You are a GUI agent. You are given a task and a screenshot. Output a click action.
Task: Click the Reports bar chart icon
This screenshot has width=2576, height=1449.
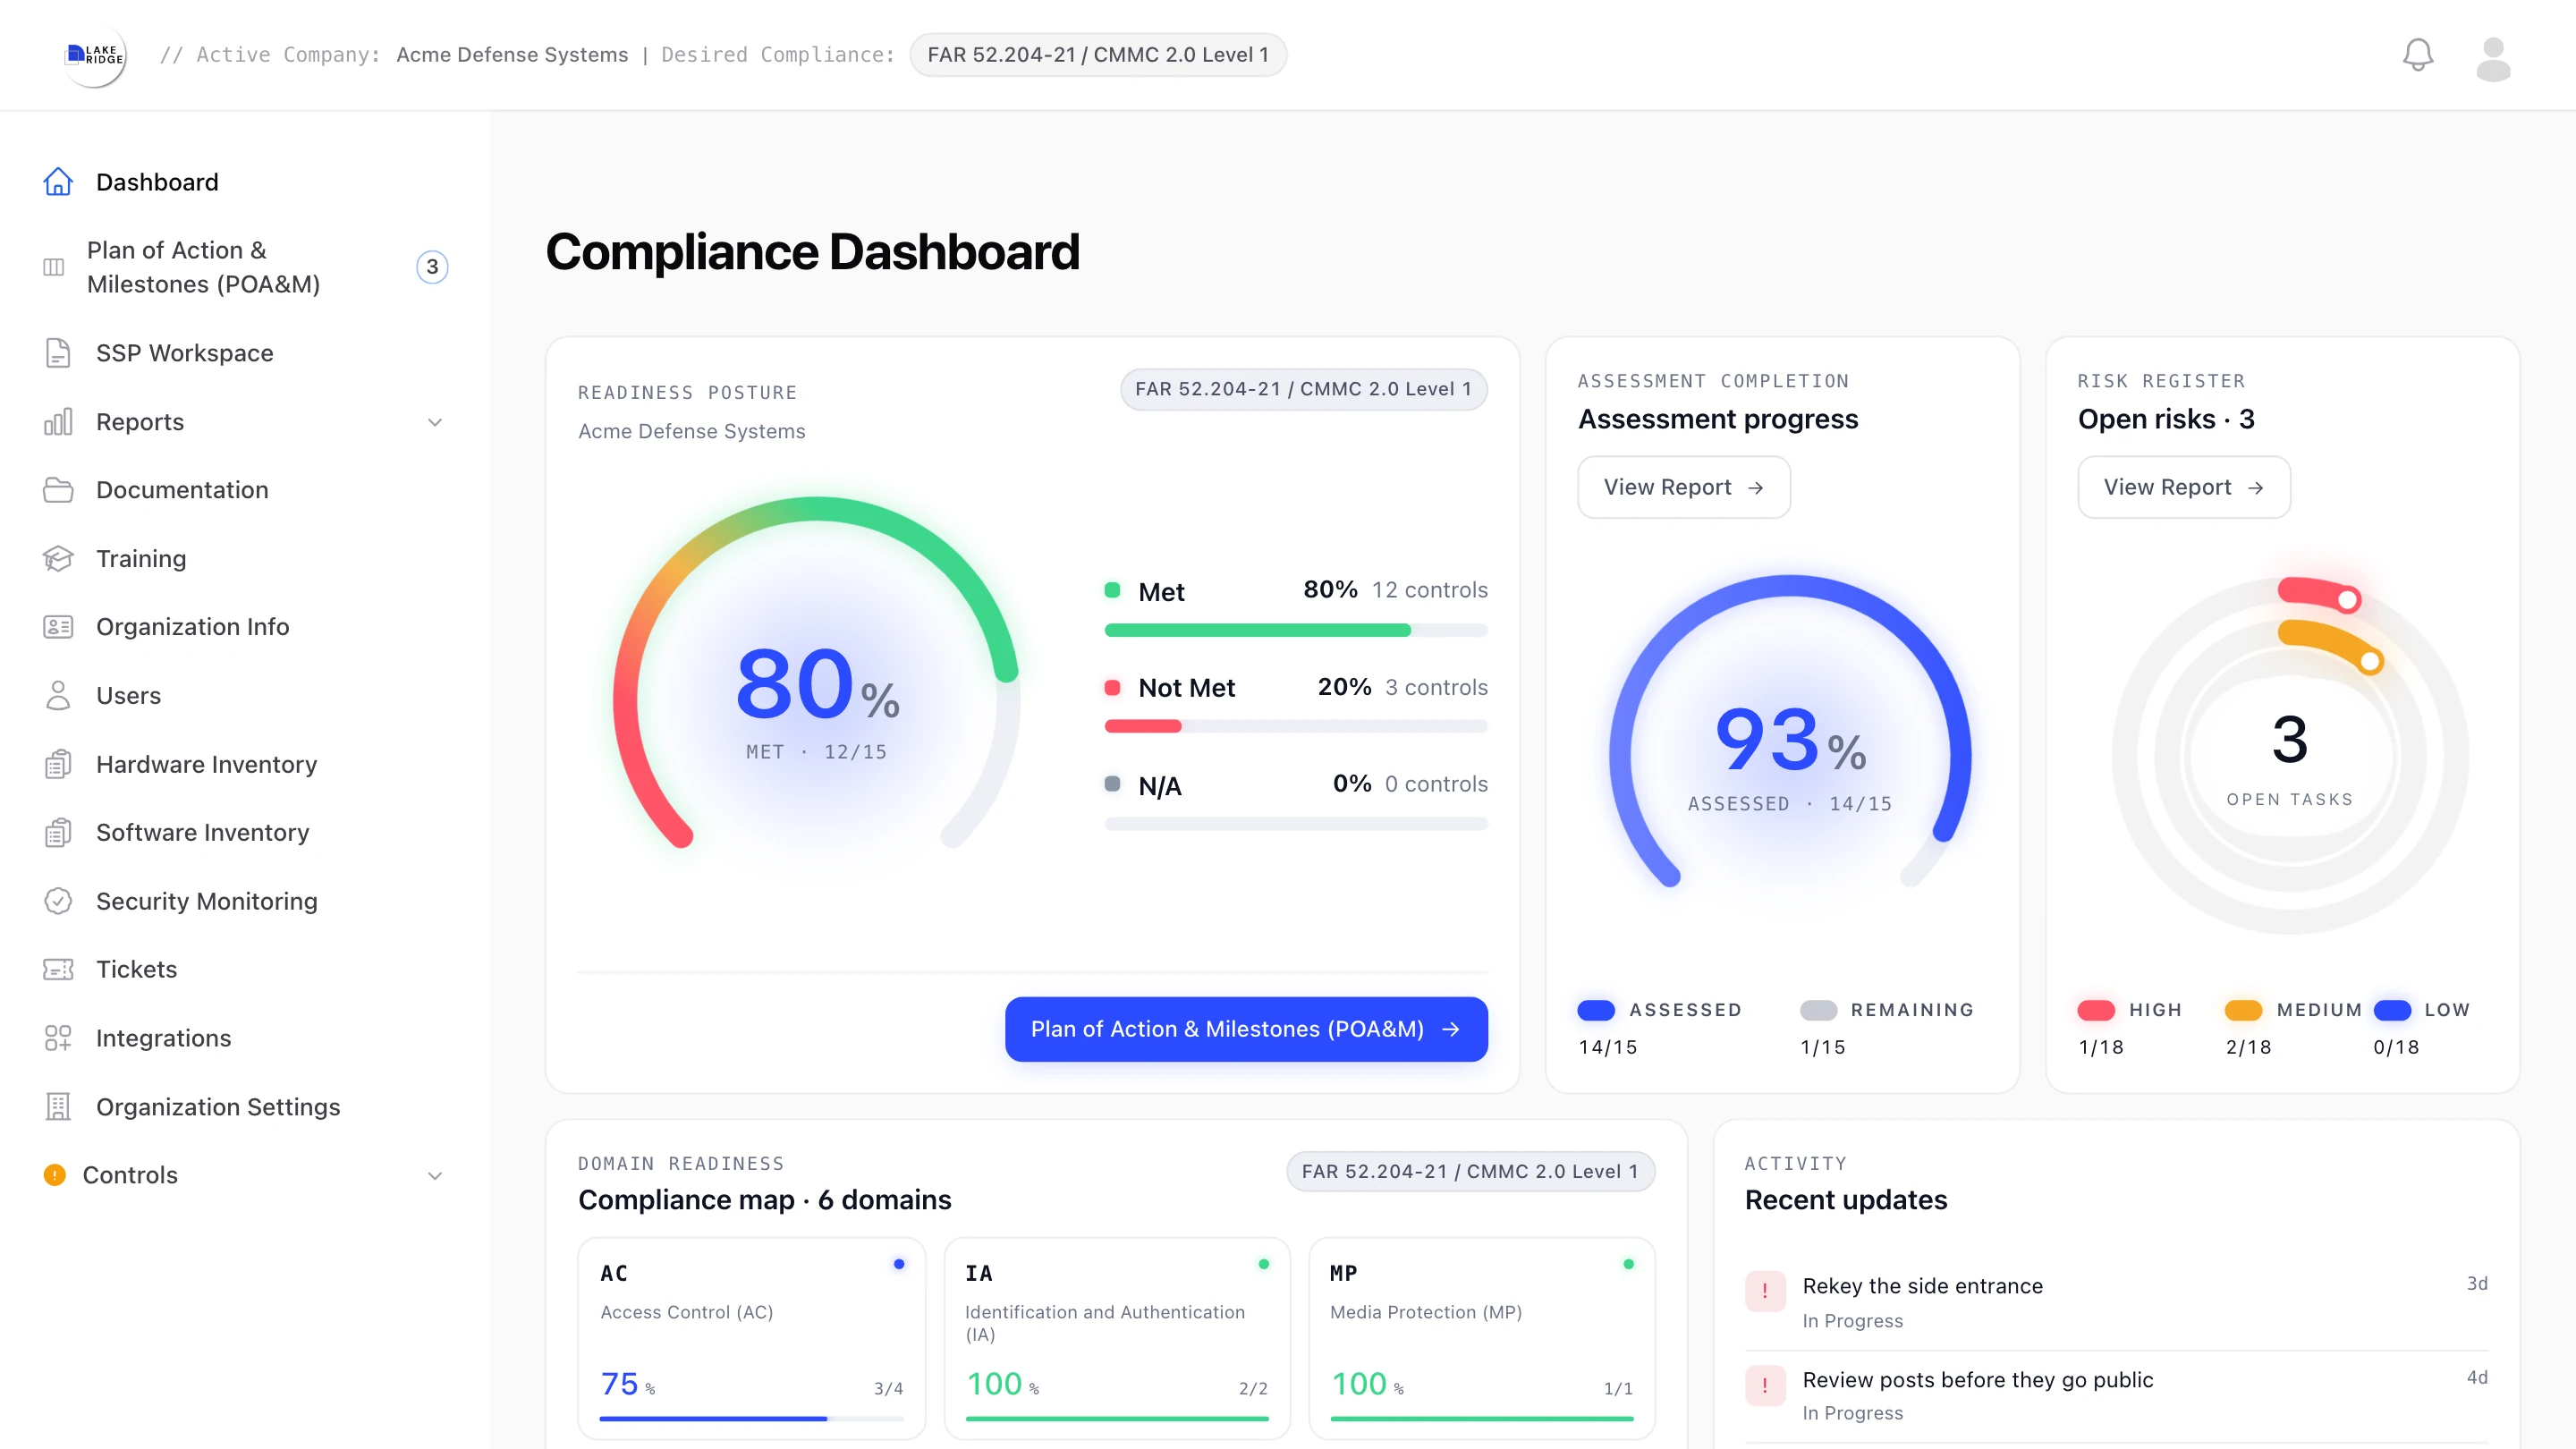coord(58,422)
